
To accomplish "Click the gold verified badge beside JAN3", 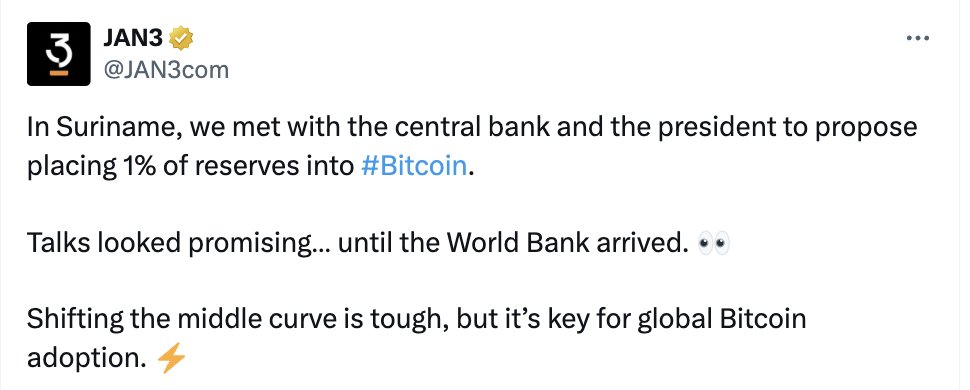I will tap(181, 38).
